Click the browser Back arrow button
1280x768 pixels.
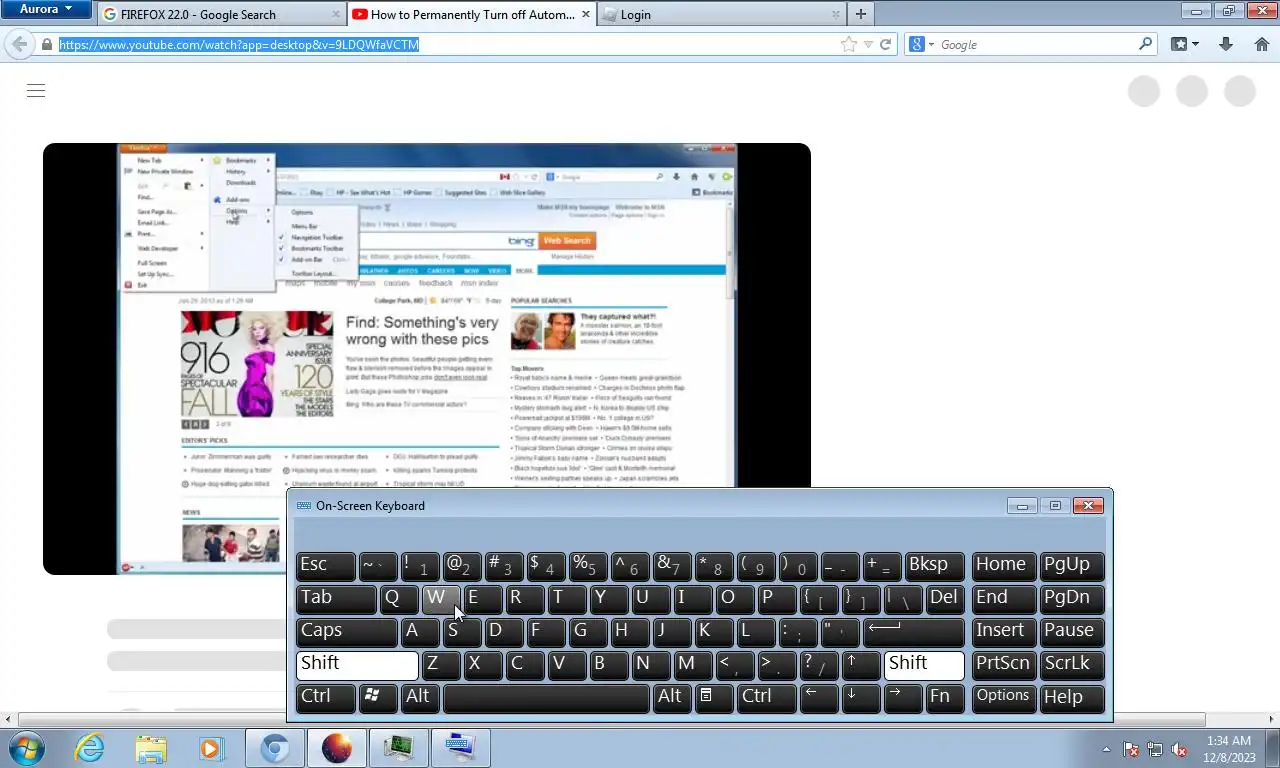(x=19, y=44)
